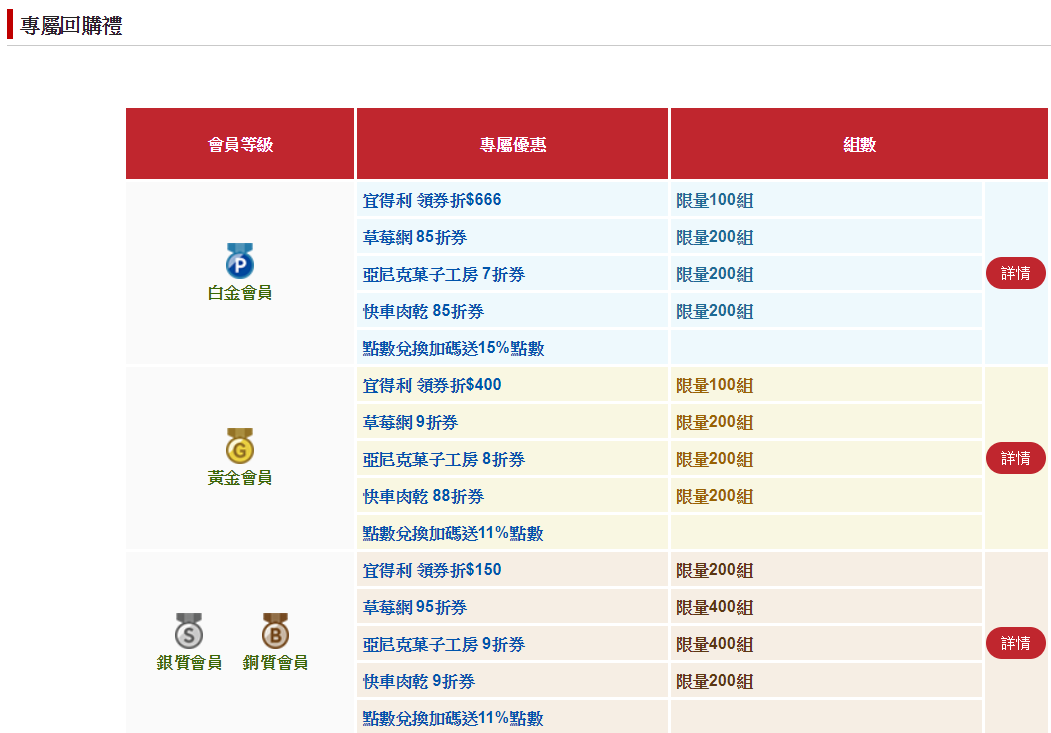Open 詳情 for the 黃金會員 offers
1051x733 pixels.
point(1015,458)
